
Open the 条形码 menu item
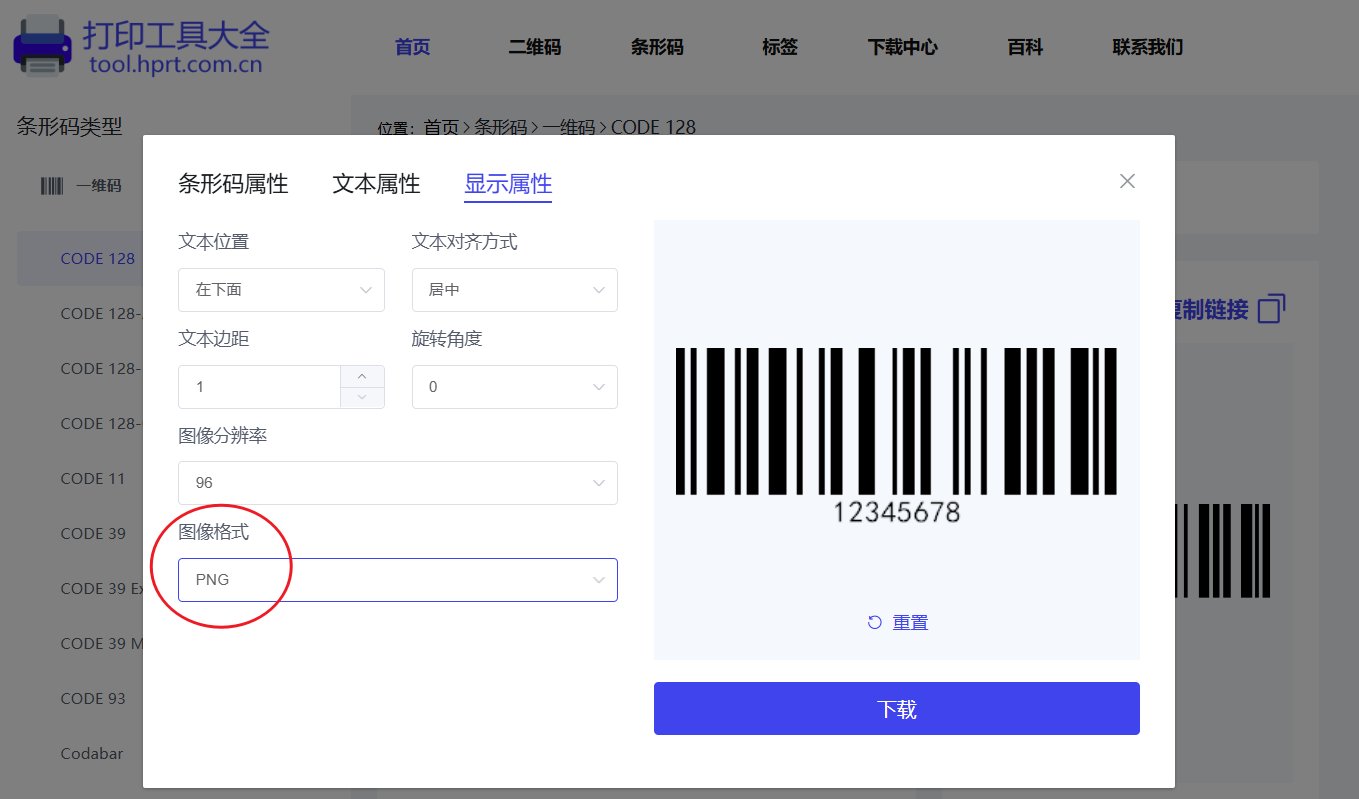click(657, 47)
